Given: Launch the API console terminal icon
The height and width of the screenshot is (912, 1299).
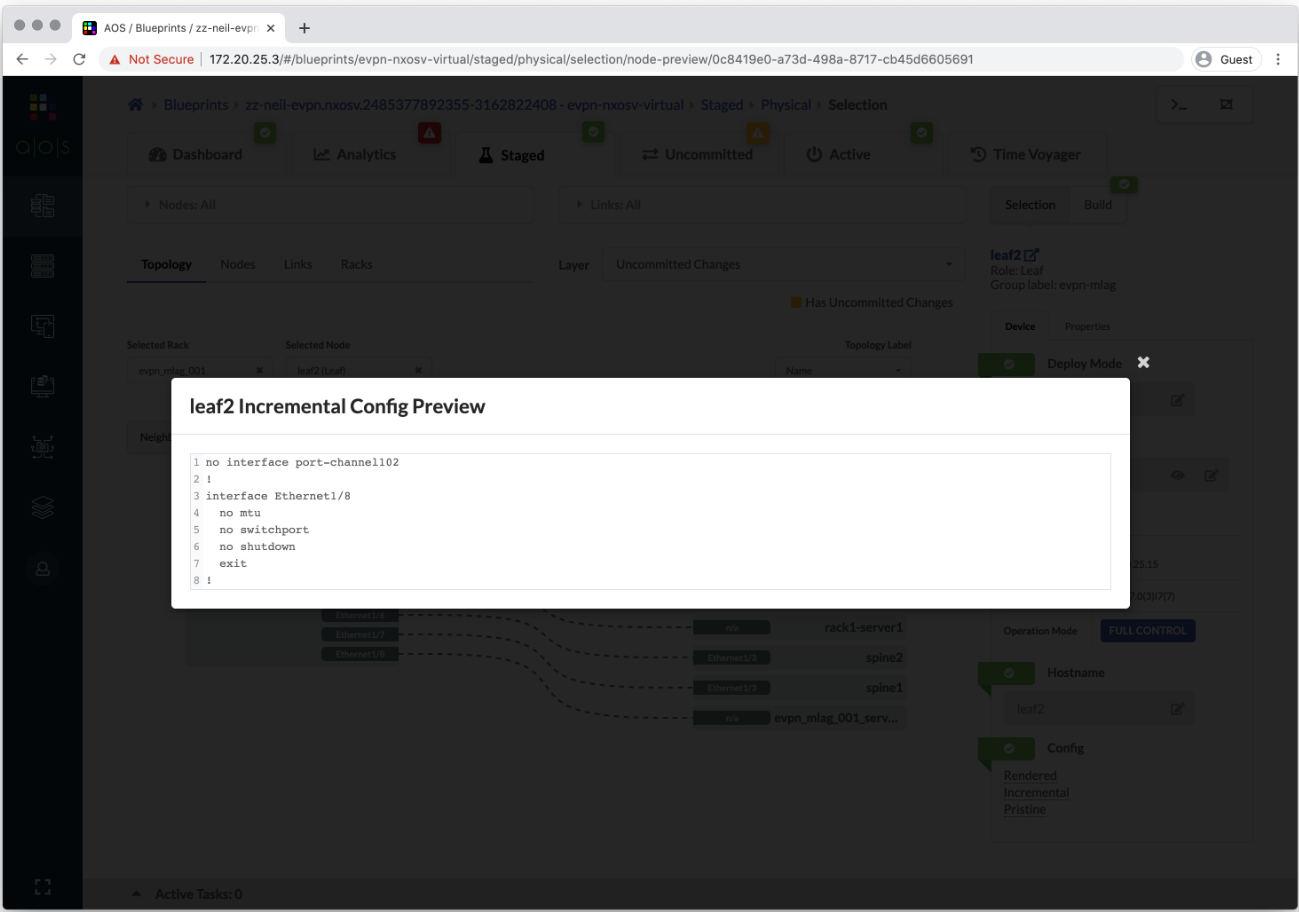Looking at the screenshot, I should [1179, 103].
